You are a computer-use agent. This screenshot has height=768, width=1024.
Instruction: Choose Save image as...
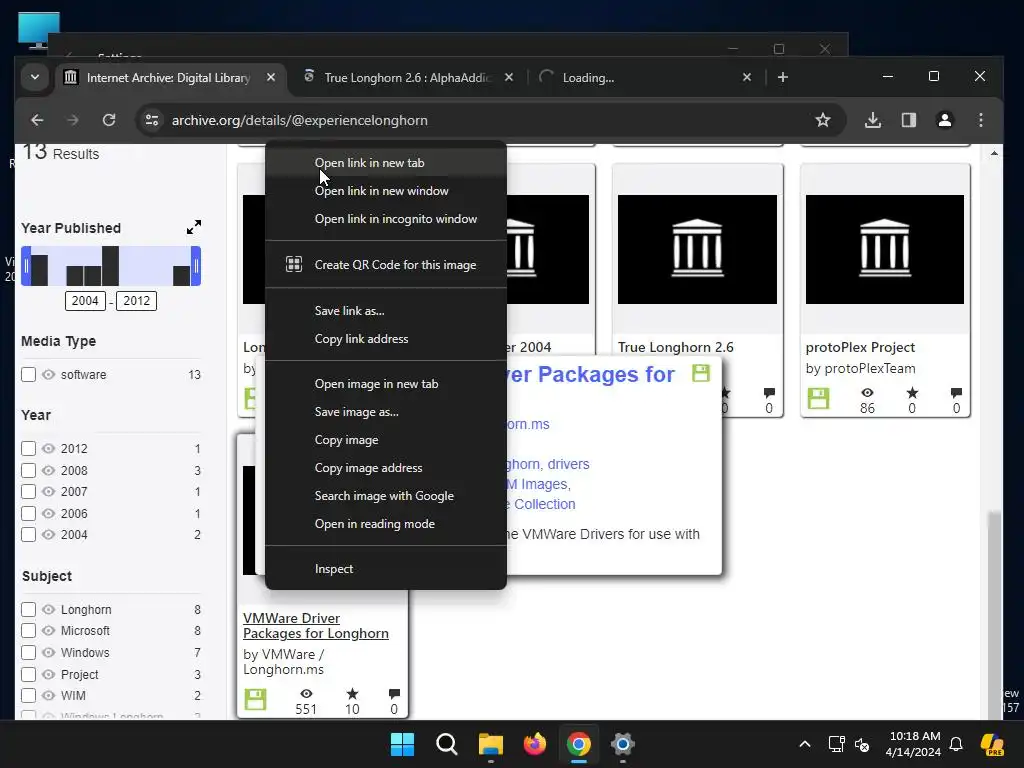385,412
